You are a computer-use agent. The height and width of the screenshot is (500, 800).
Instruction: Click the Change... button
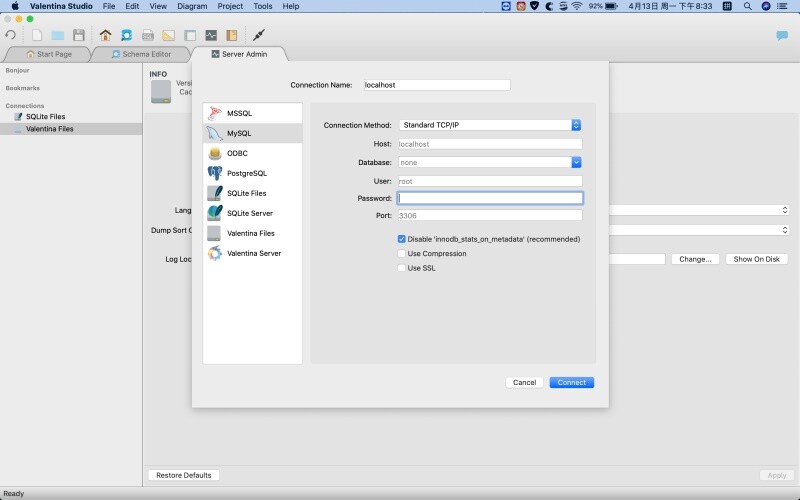(695, 259)
